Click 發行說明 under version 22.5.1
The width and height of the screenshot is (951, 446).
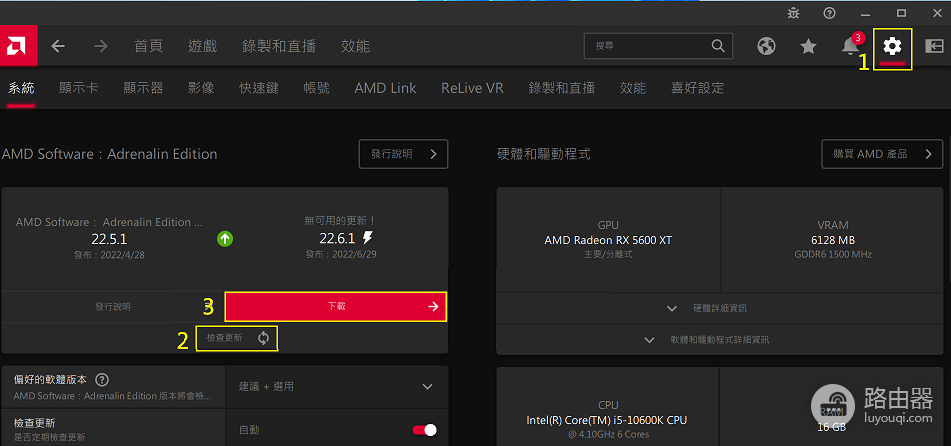tap(113, 307)
